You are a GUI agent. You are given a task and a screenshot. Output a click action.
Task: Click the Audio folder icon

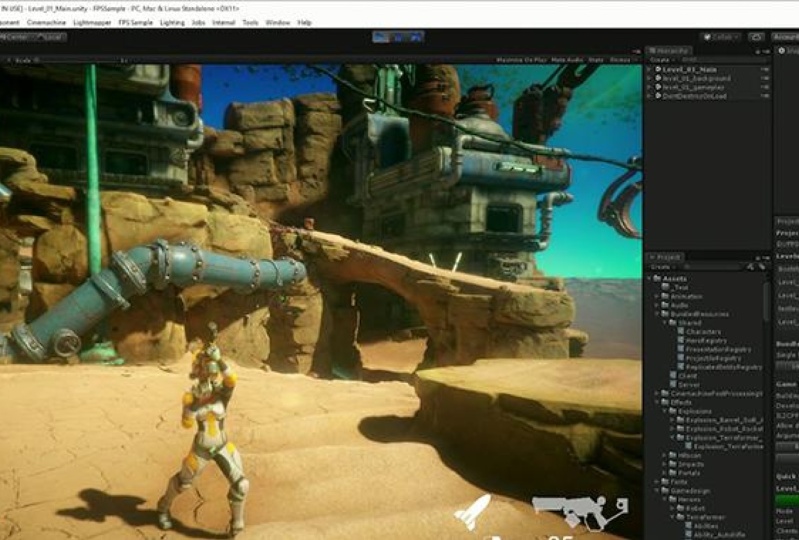point(665,305)
